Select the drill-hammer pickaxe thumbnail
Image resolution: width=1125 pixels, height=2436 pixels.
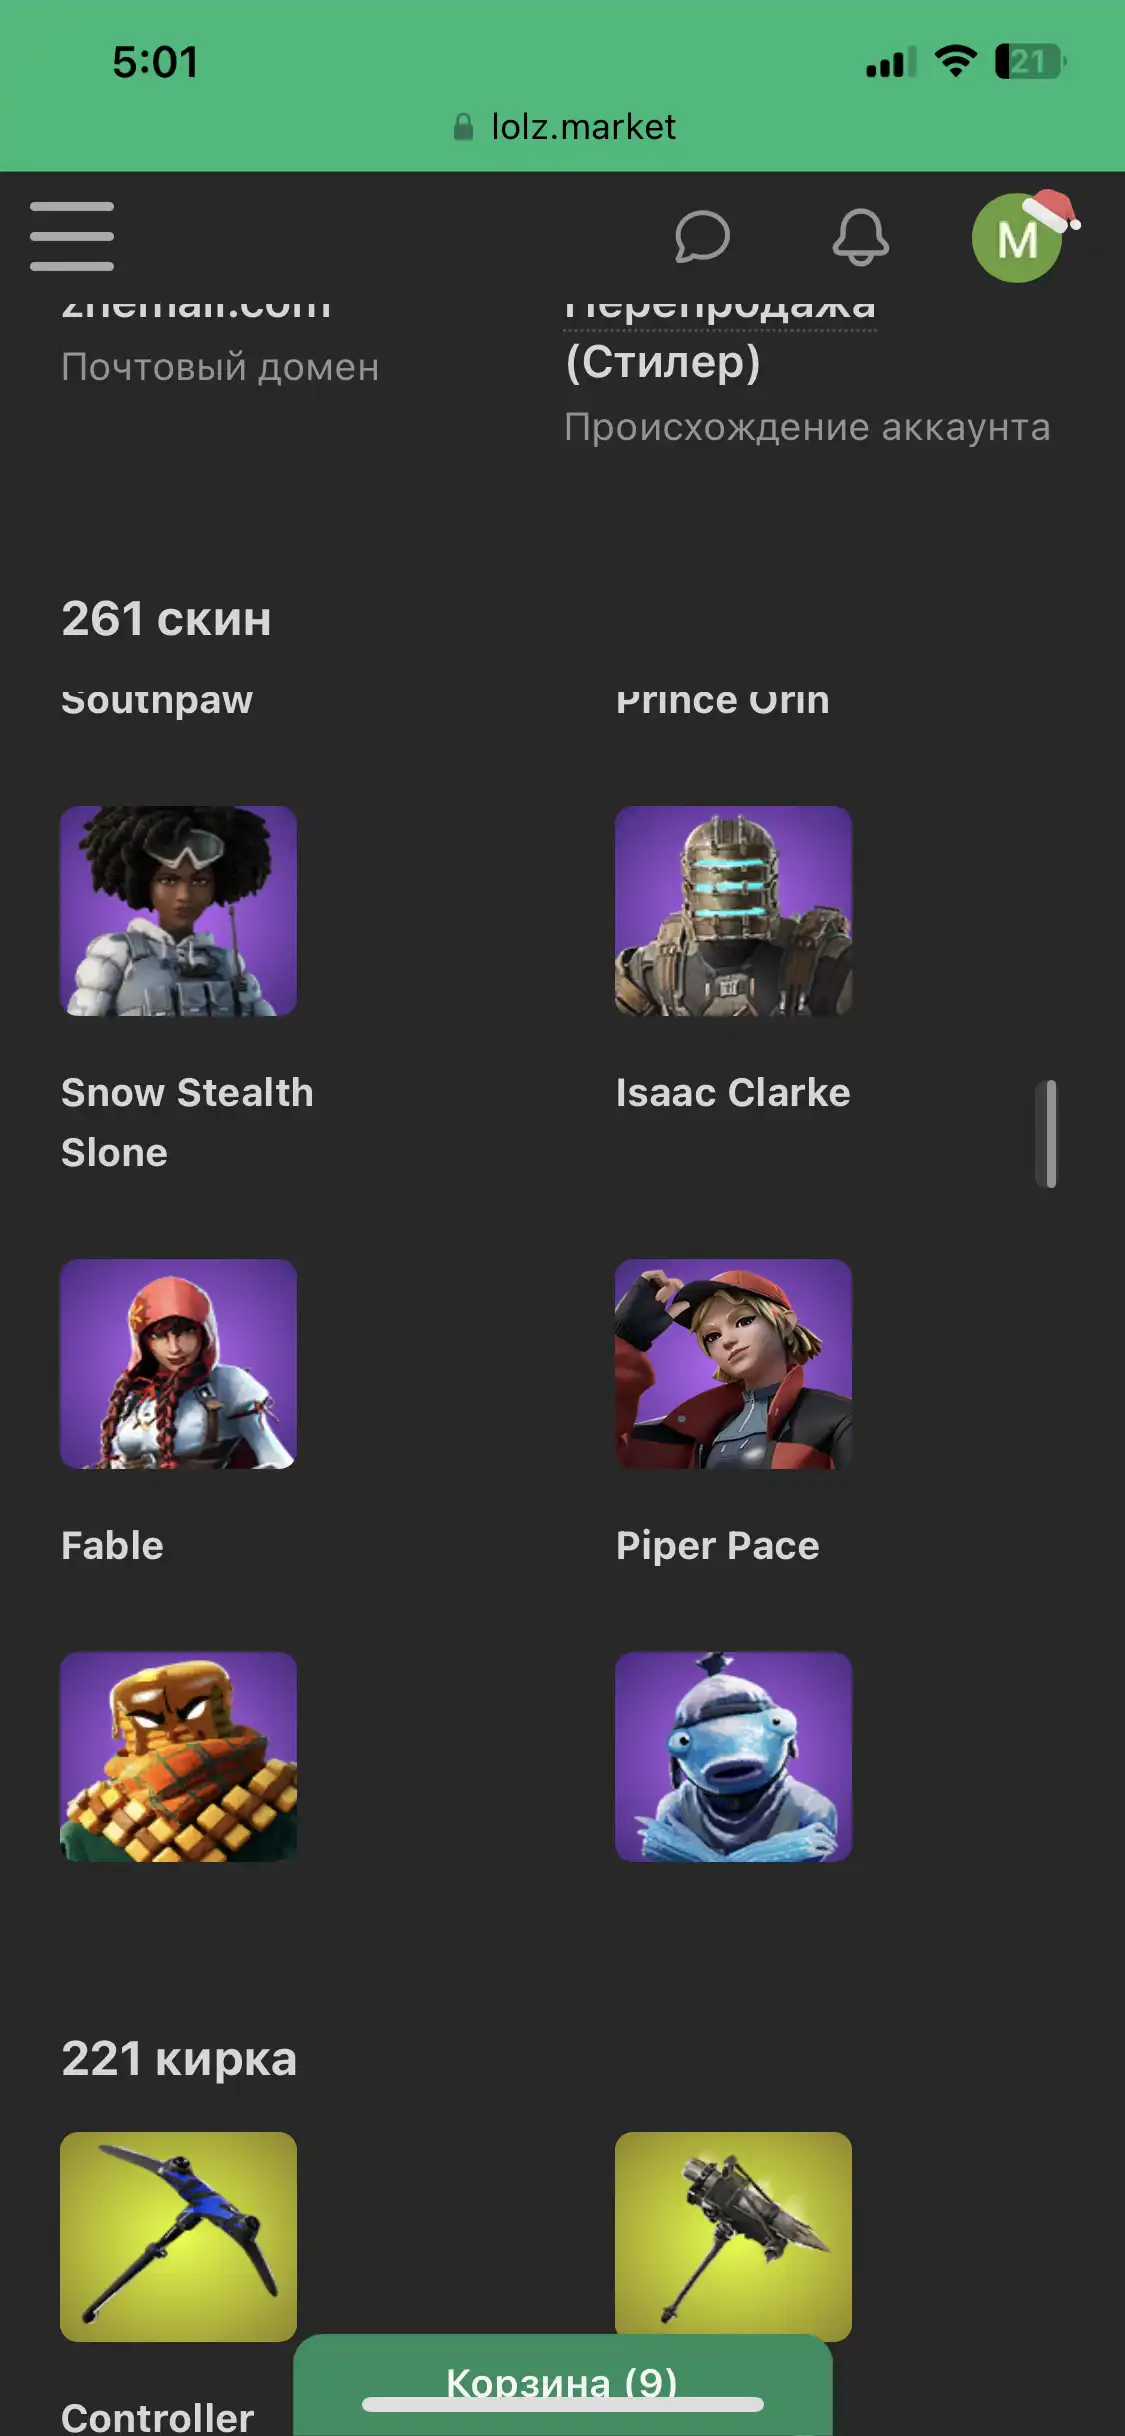[733, 2237]
